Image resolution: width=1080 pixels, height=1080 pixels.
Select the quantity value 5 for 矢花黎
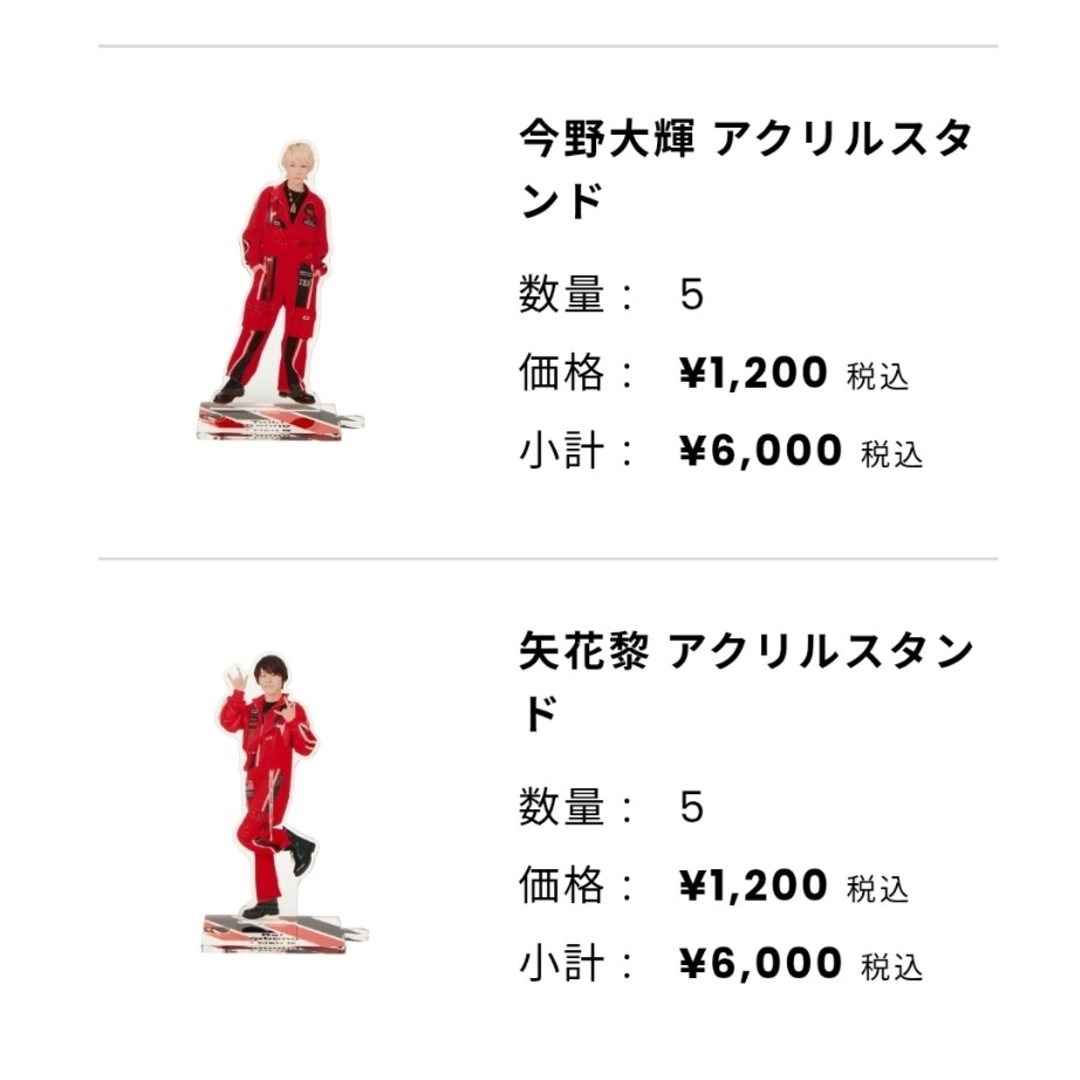click(x=692, y=807)
